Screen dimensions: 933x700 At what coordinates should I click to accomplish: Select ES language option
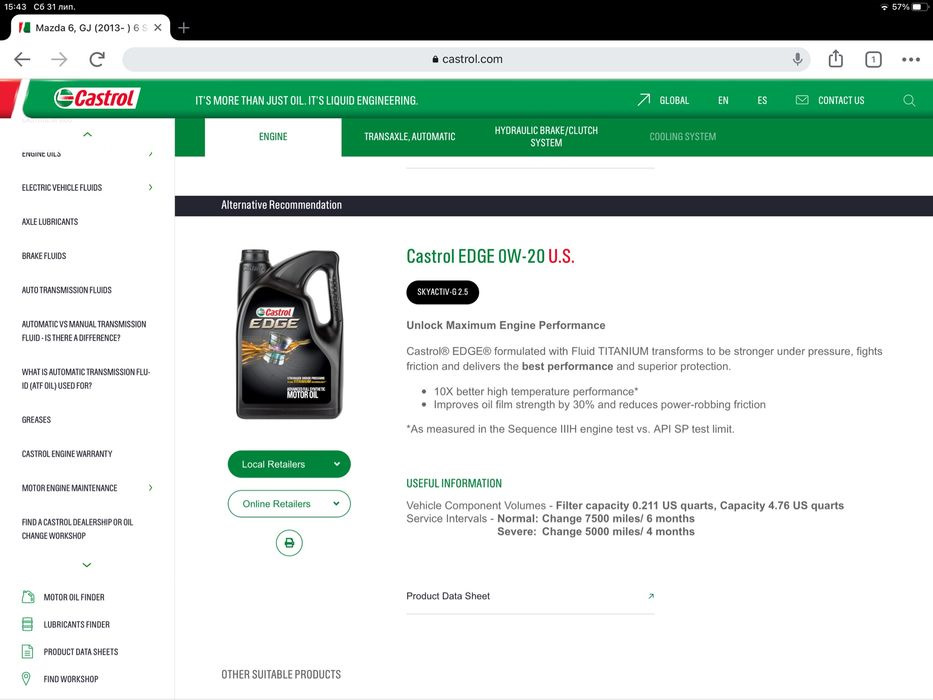762,101
